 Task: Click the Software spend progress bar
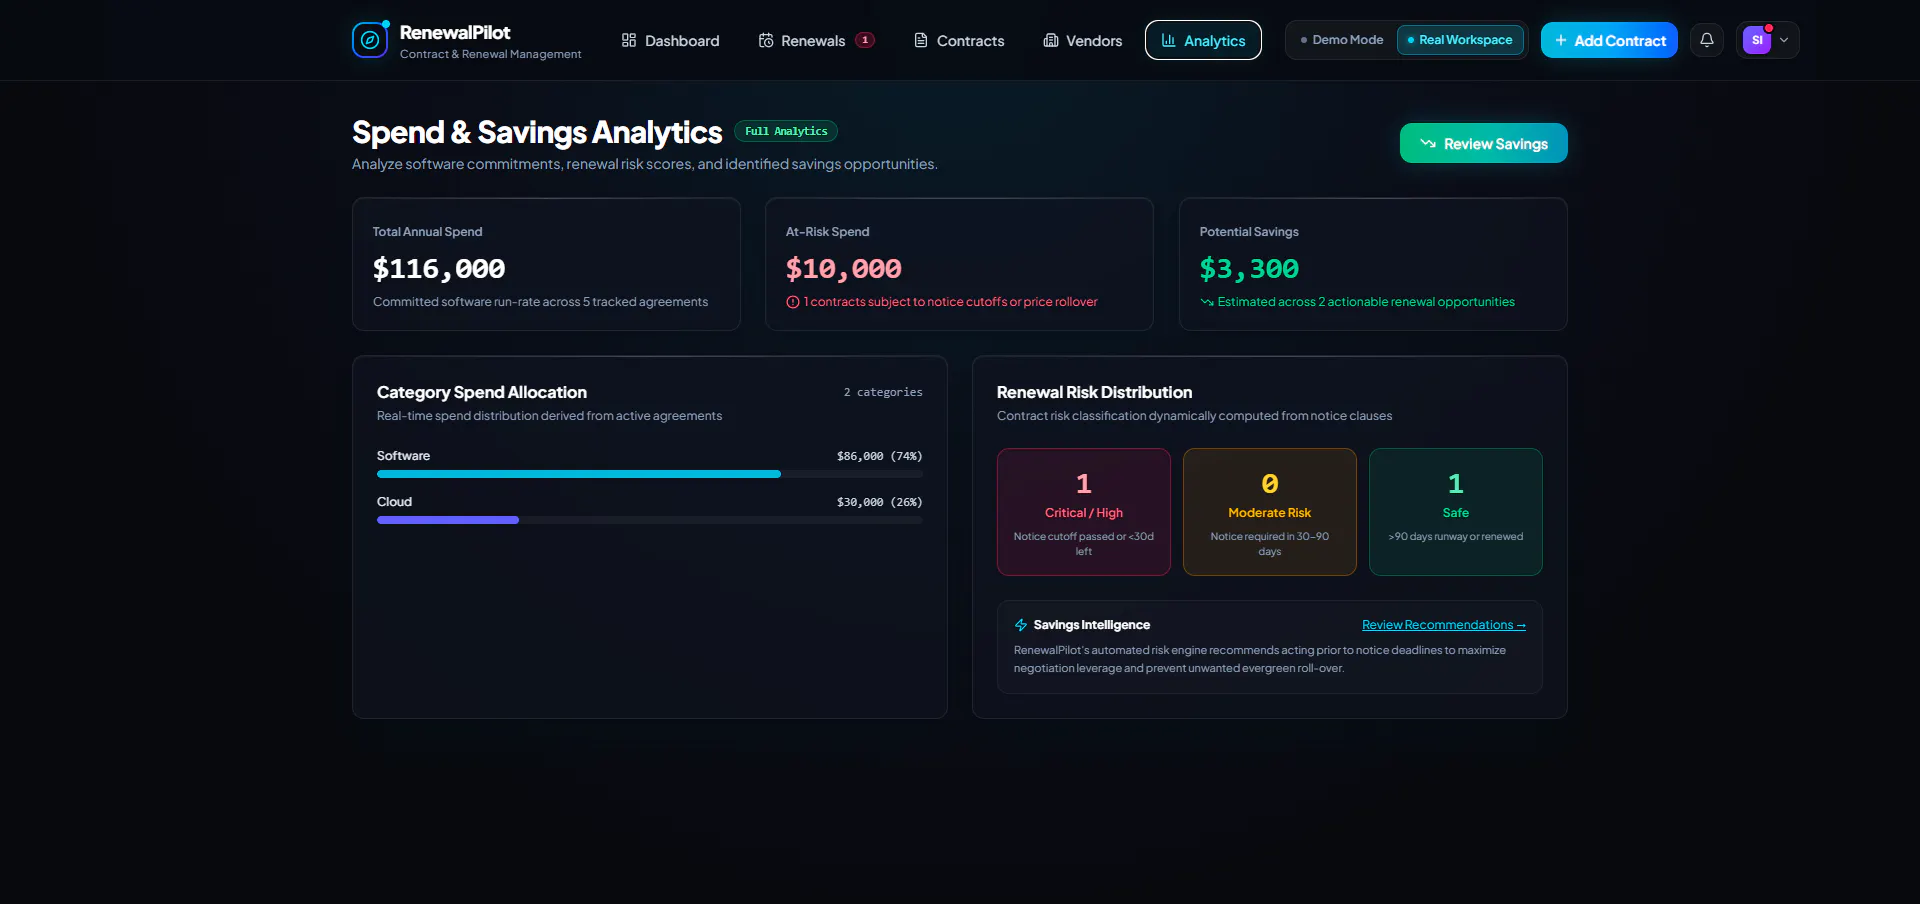(649, 474)
